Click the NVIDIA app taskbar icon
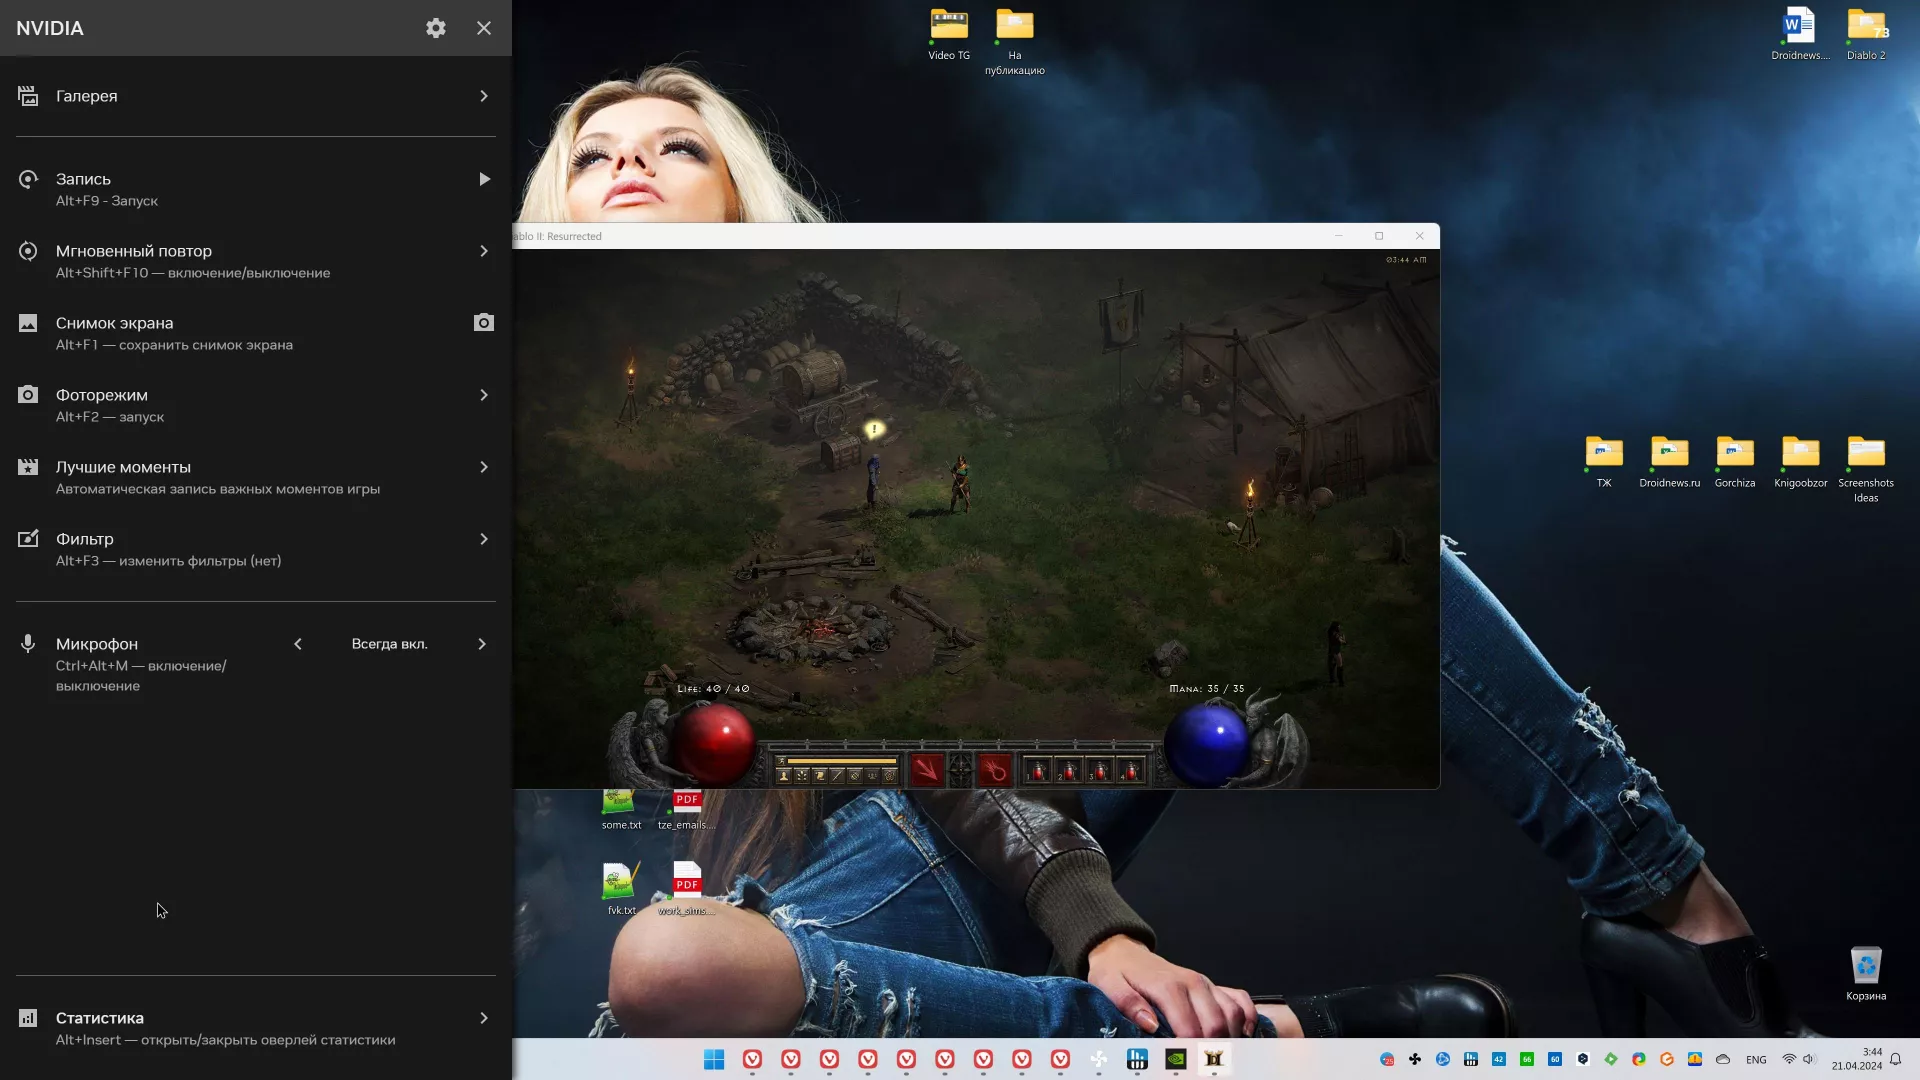This screenshot has height=1080, width=1920. [x=1176, y=1060]
